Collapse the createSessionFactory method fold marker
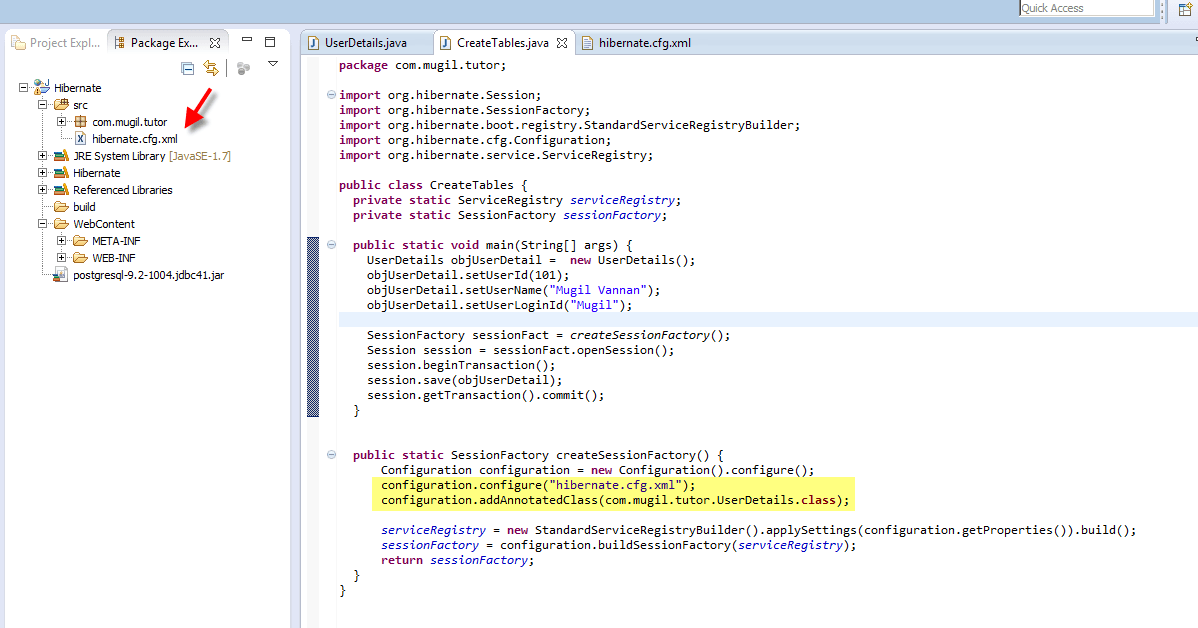This screenshot has width=1198, height=628. [330, 454]
